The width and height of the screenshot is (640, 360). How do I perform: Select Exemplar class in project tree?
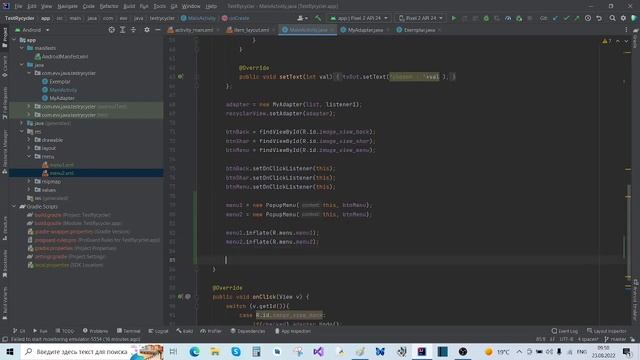pos(56,82)
